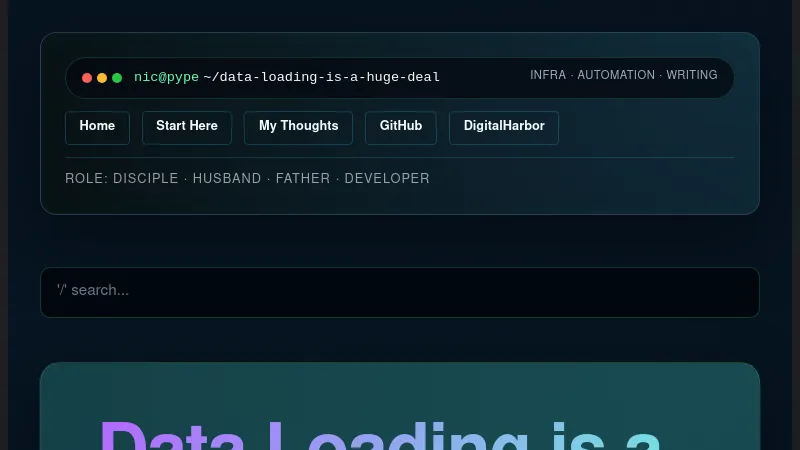The height and width of the screenshot is (450, 800).
Task: Click the INFRA tagline word
Action: coord(548,75)
